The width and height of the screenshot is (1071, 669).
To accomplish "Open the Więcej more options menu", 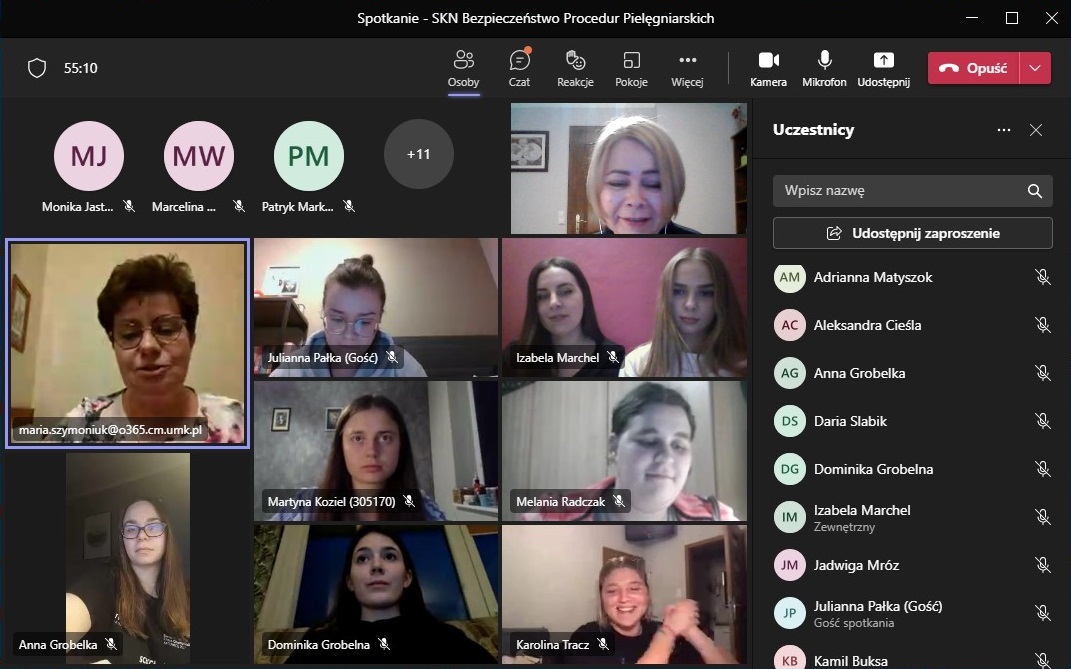I will 687,68.
